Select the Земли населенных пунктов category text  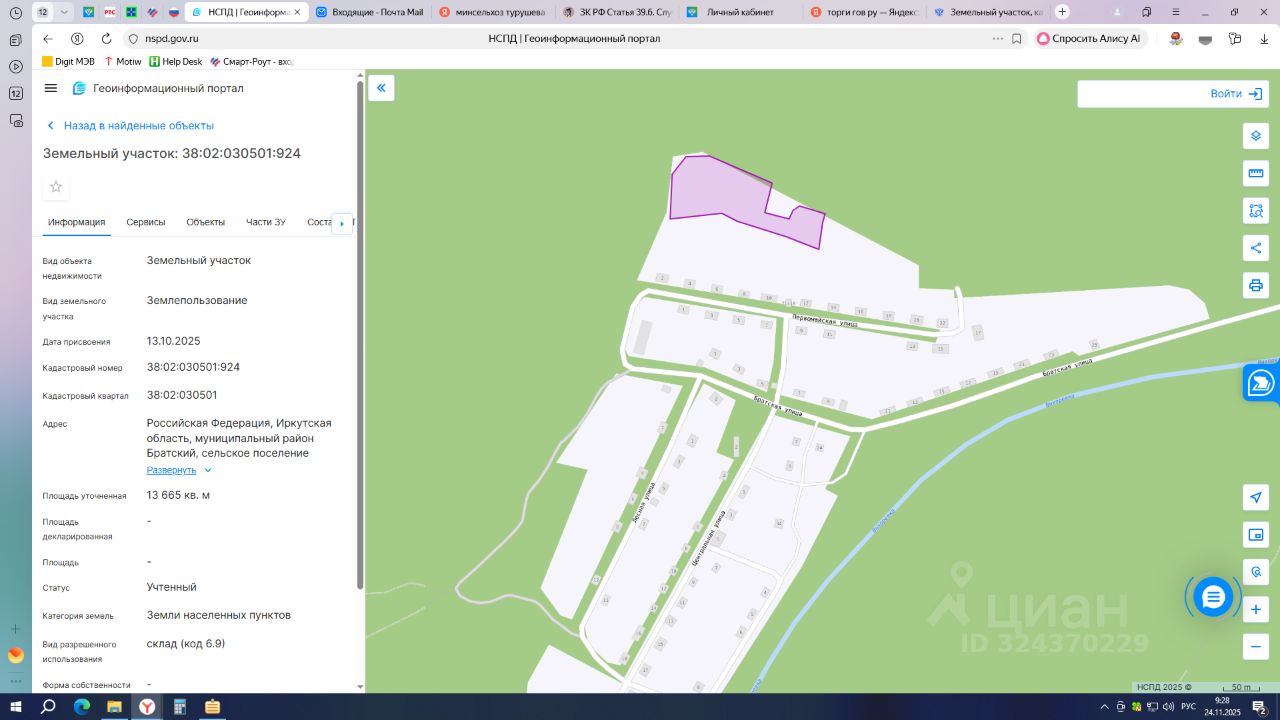(x=219, y=615)
